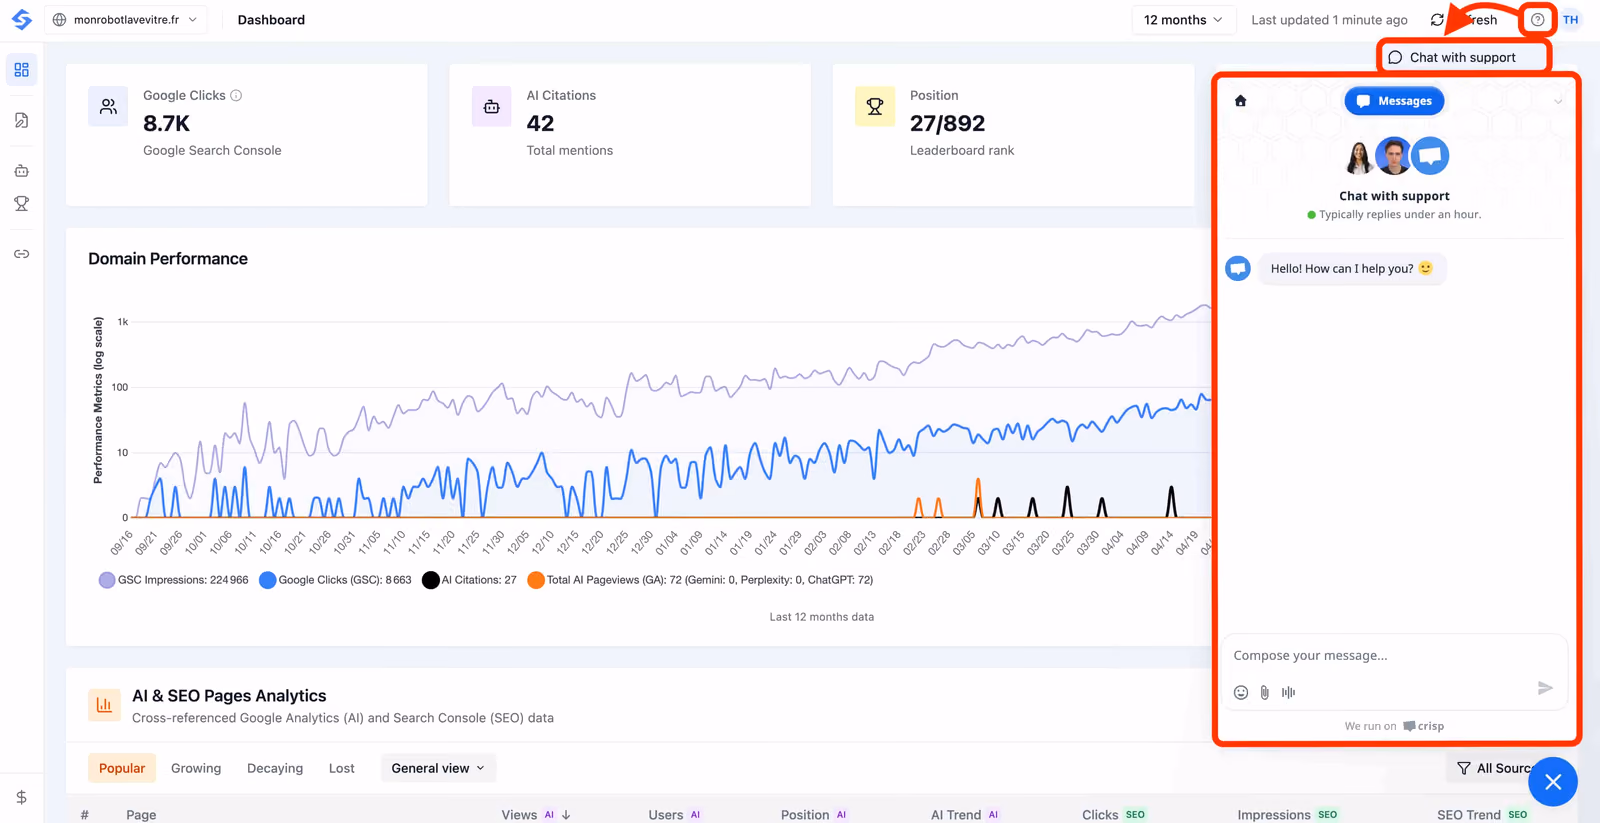Viewport: 1600px width, 823px height.
Task: Open the AI robot icon in sidebar
Action: click(x=21, y=171)
